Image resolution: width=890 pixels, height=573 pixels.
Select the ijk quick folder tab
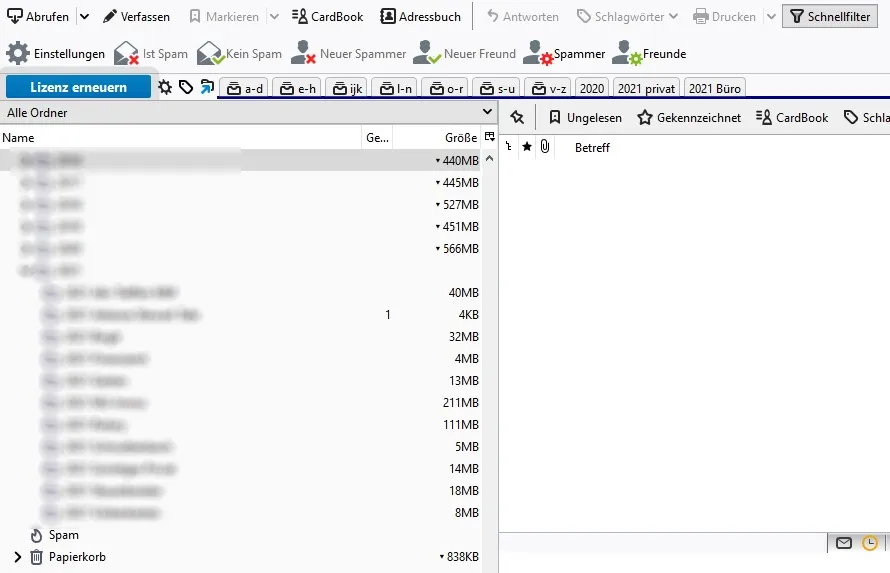pyautogui.click(x=347, y=89)
